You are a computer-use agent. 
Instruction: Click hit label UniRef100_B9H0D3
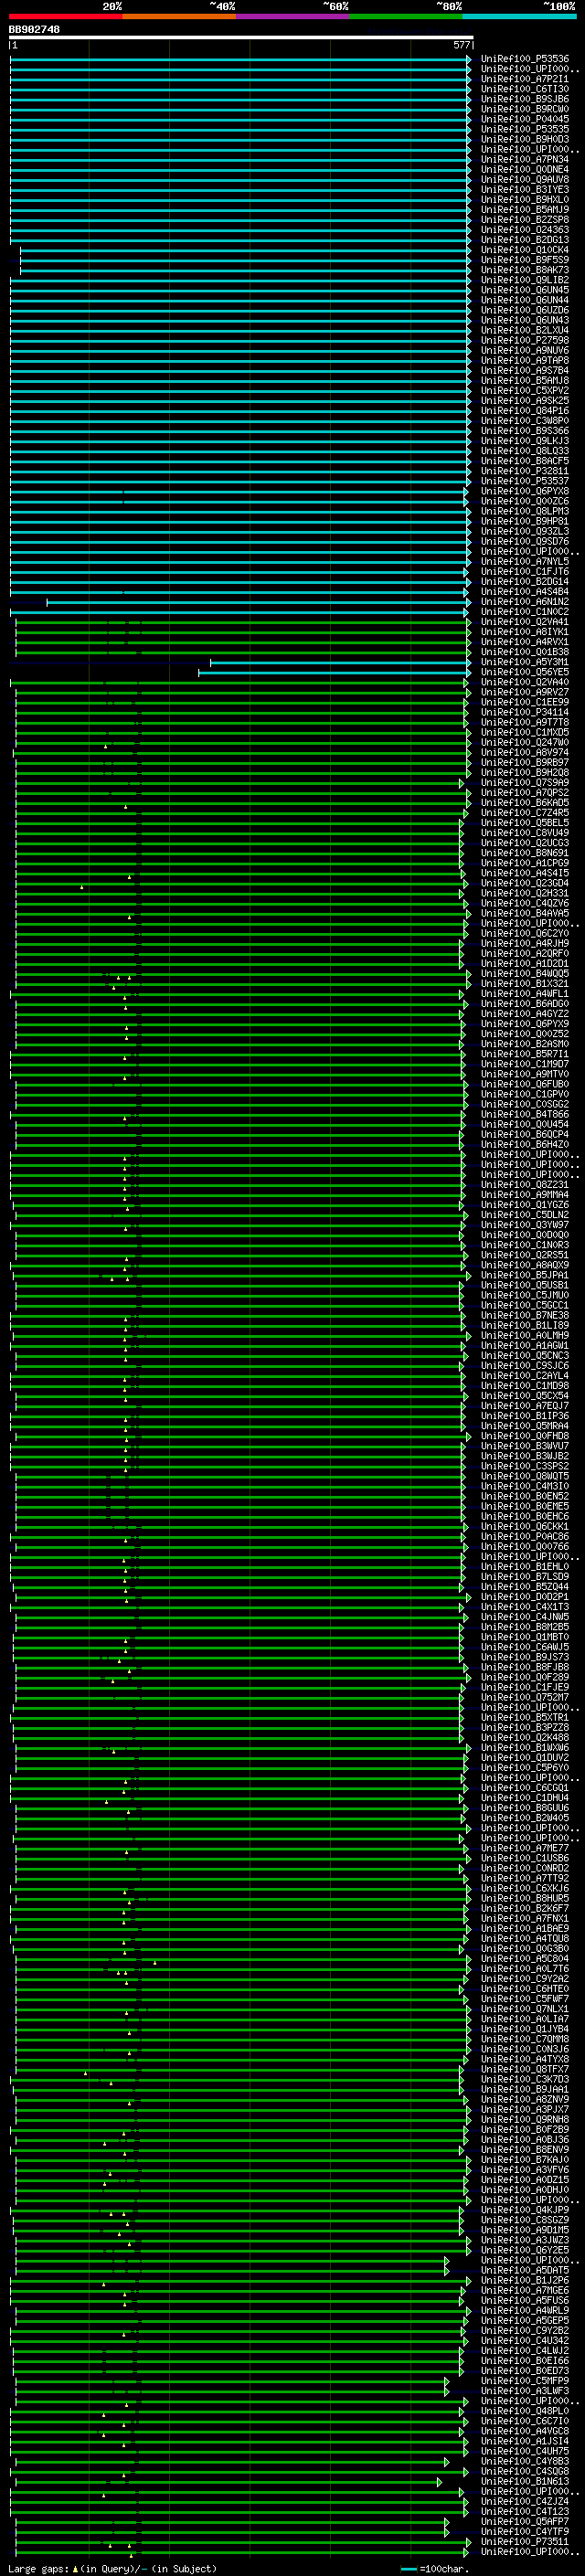[x=525, y=139]
